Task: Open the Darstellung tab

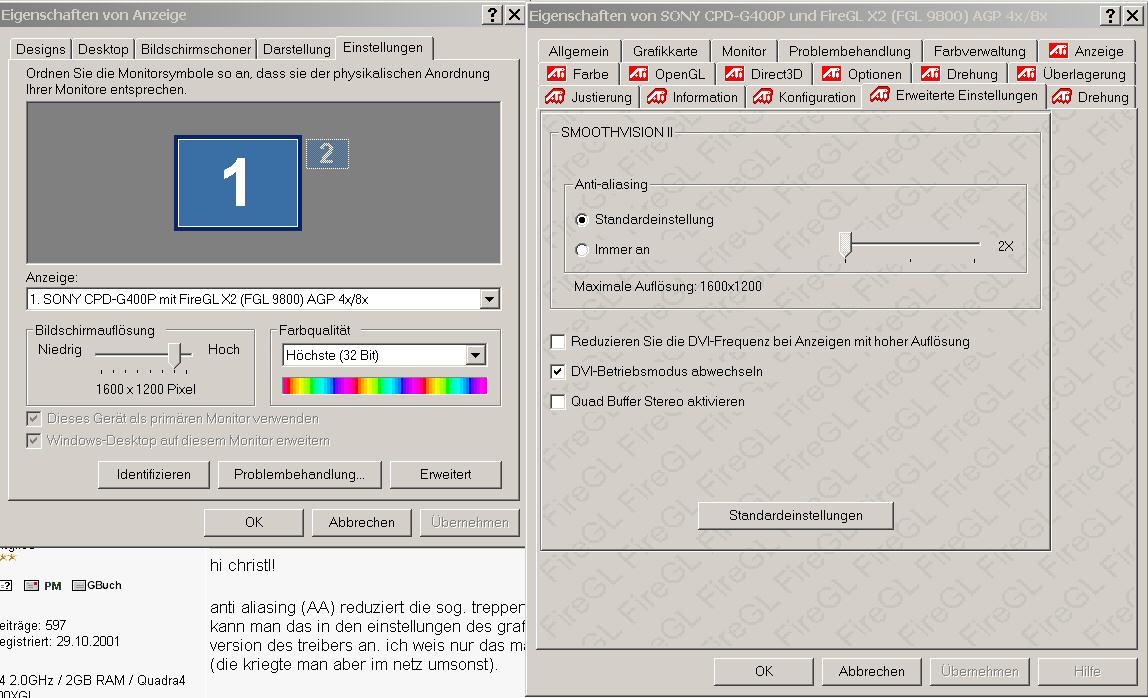Action: coord(297,49)
